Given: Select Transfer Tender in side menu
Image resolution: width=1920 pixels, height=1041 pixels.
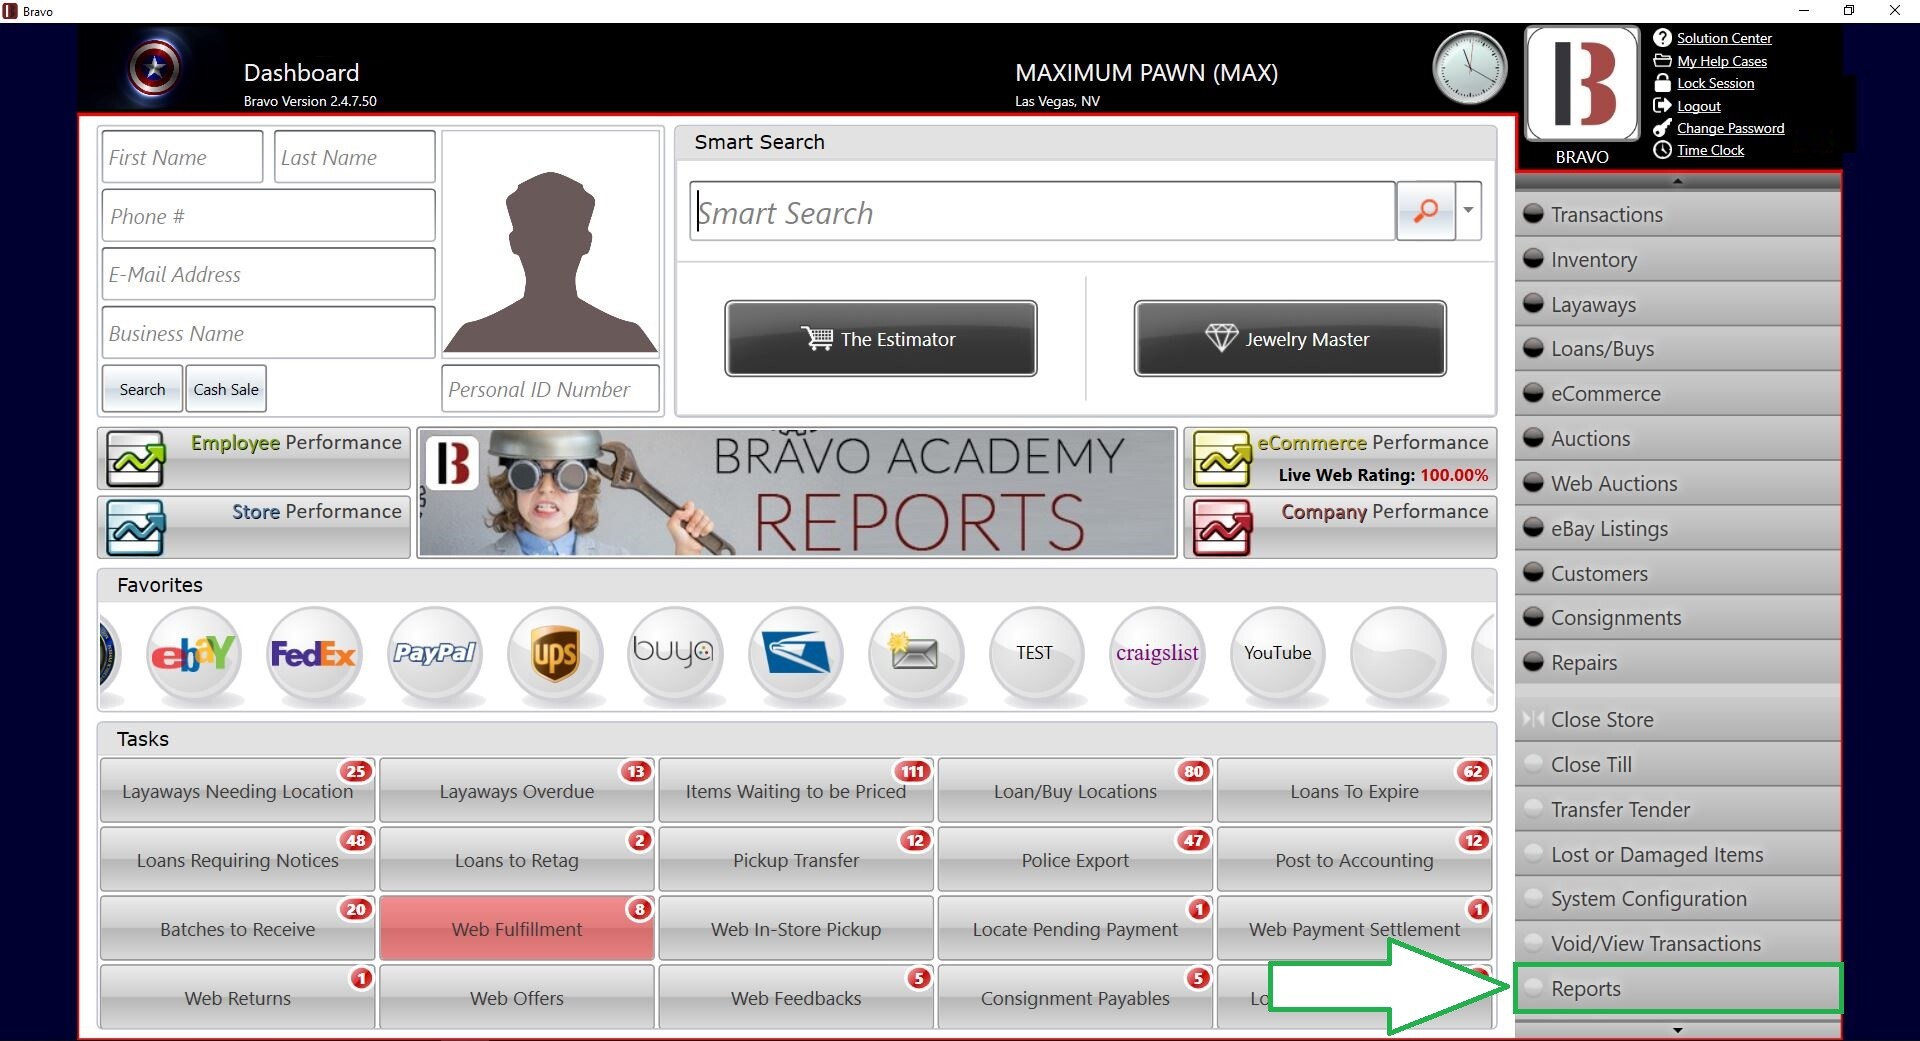Looking at the screenshot, I should [1678, 809].
